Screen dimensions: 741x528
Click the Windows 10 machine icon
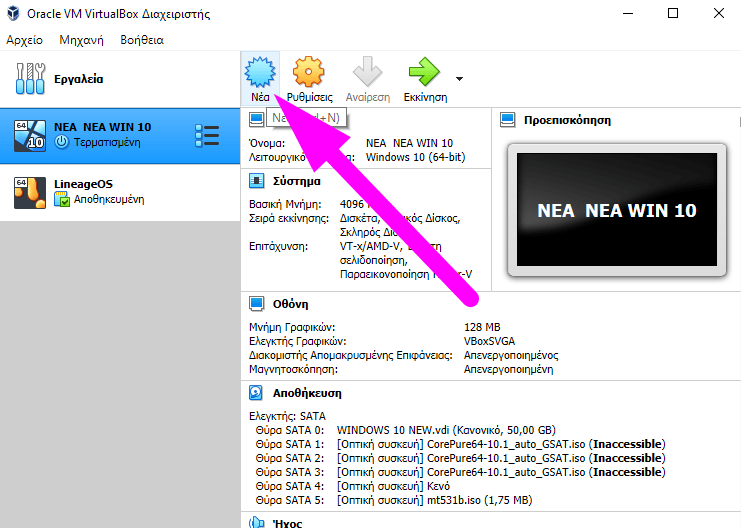[x=30, y=136]
